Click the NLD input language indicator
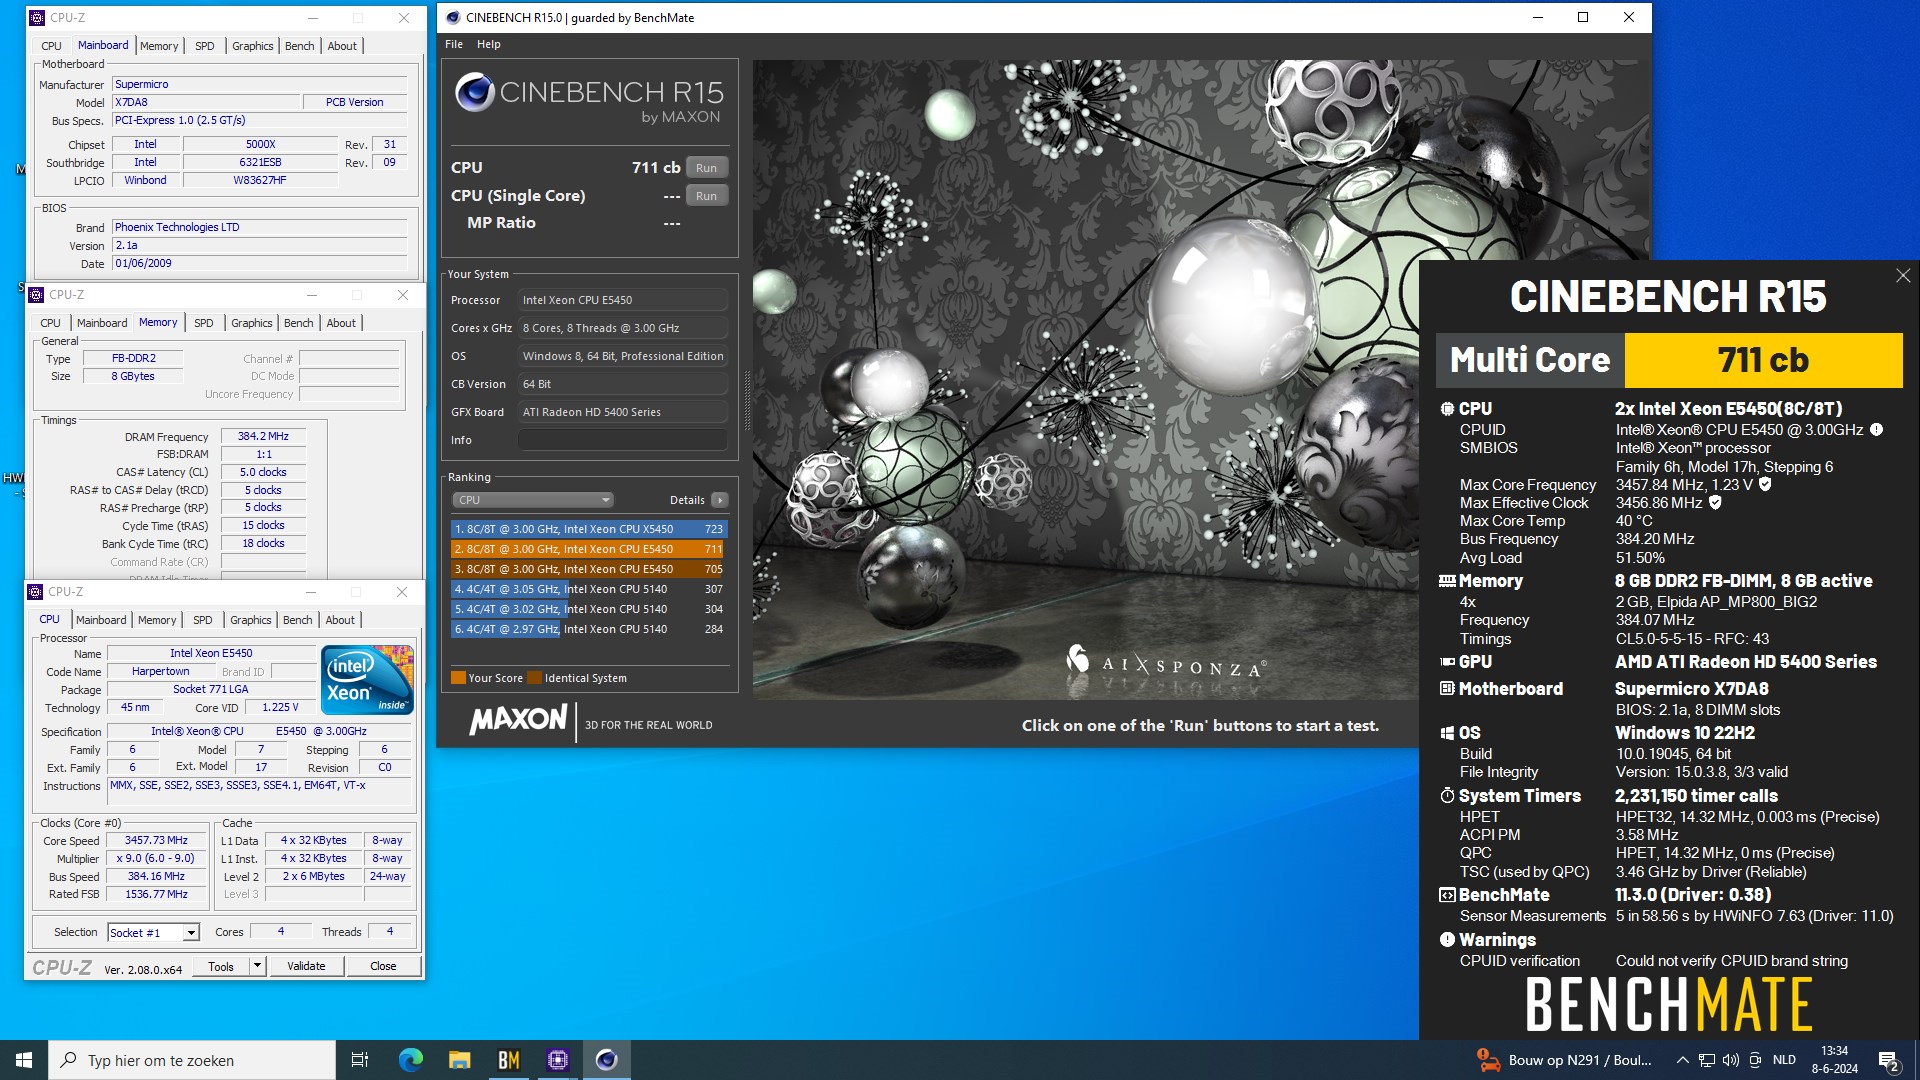Screen dimensions: 1920x1080 (x=1784, y=1060)
